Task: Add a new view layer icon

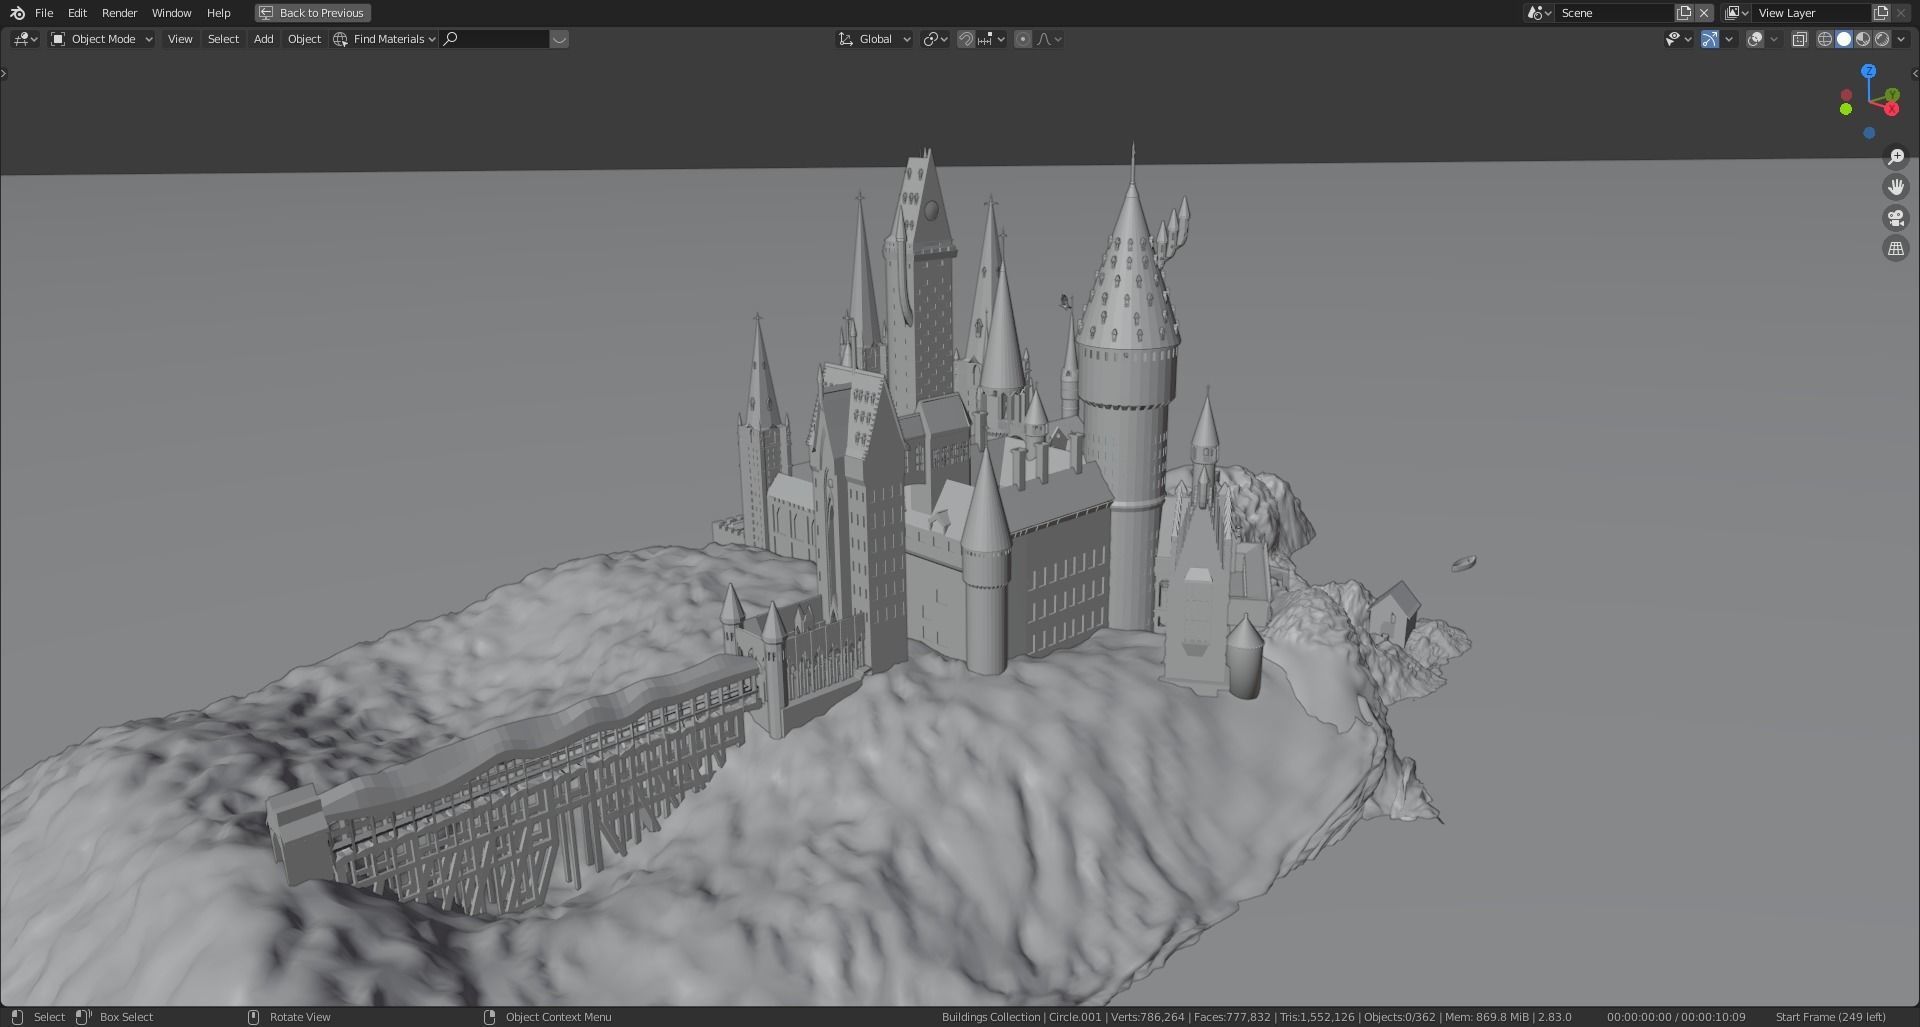Action: coord(1881,13)
